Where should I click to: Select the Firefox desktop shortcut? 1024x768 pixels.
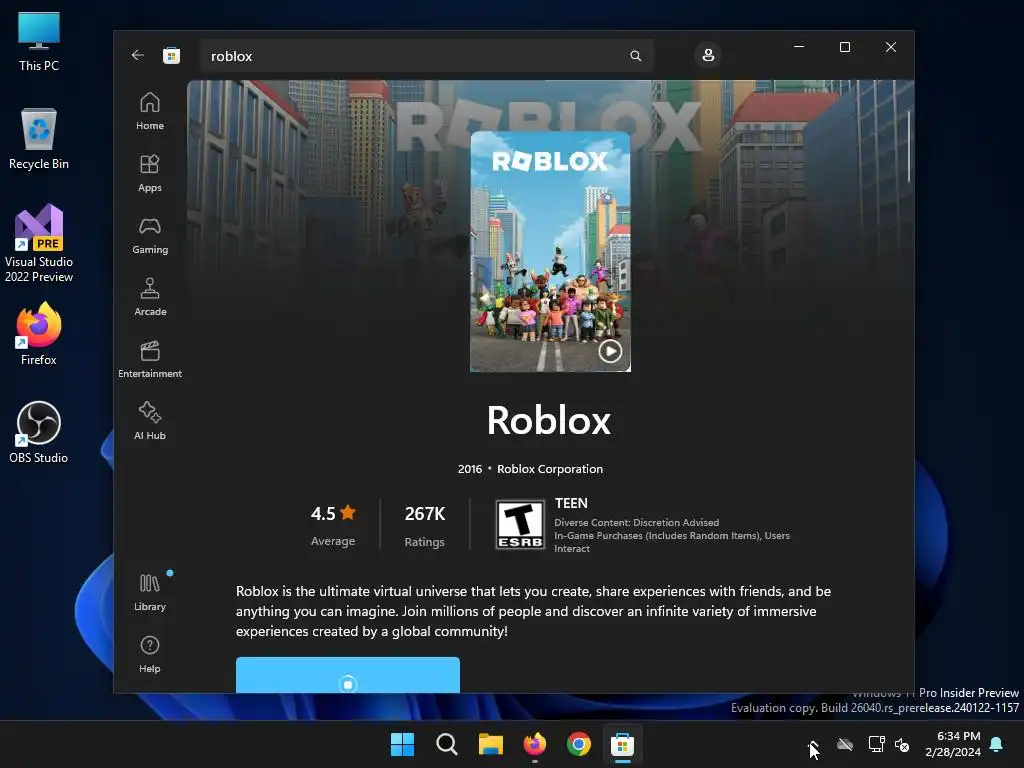39,334
